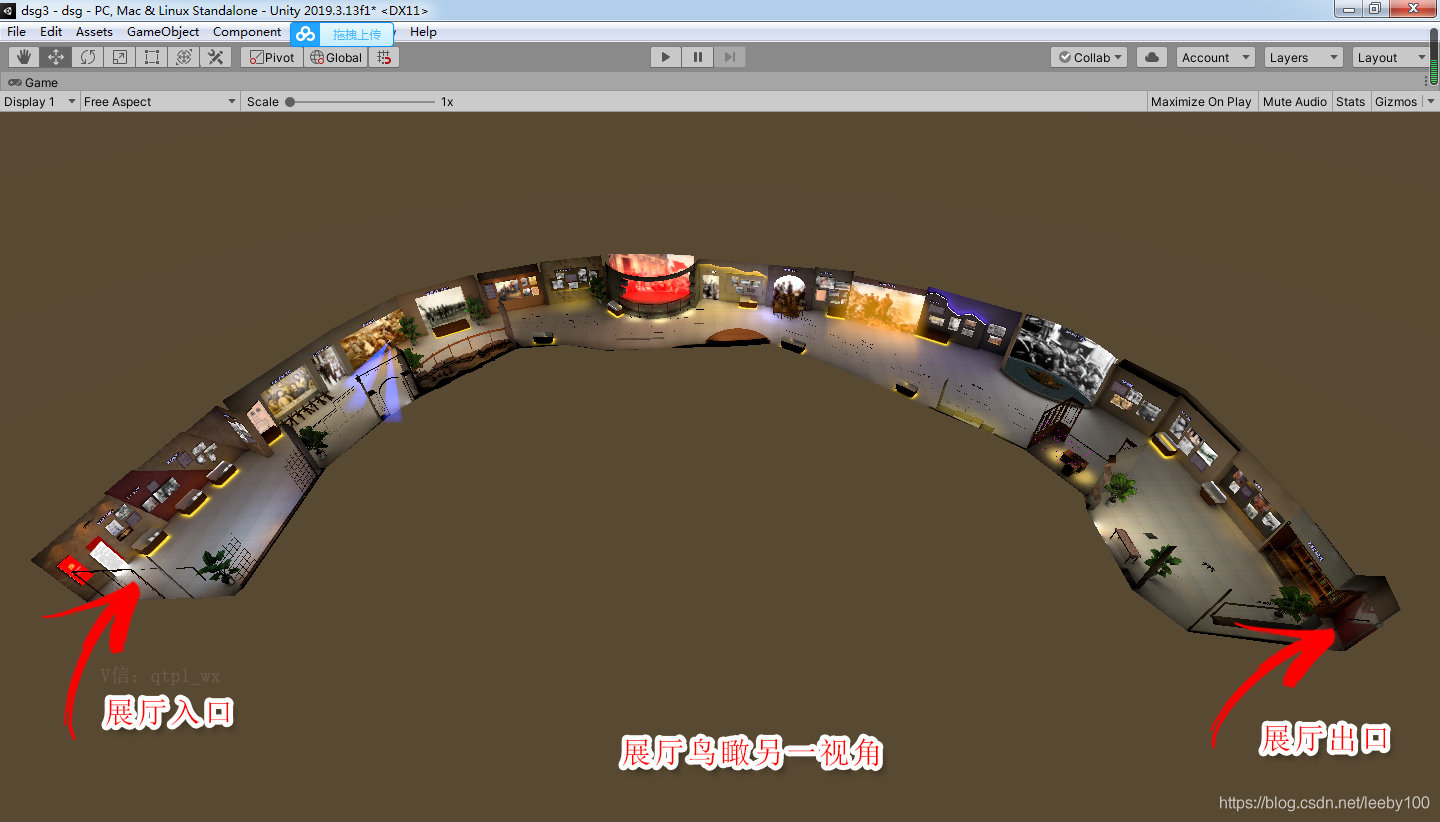Choose the Rect Transform tool
The width and height of the screenshot is (1440, 822).
point(151,57)
